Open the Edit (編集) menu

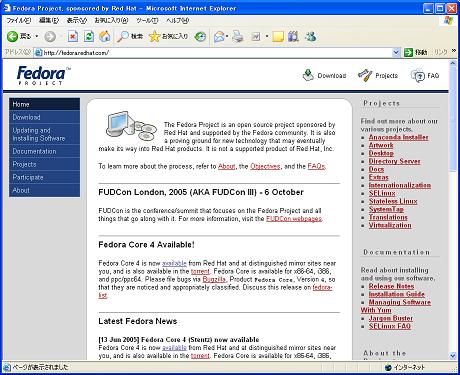coord(49,20)
